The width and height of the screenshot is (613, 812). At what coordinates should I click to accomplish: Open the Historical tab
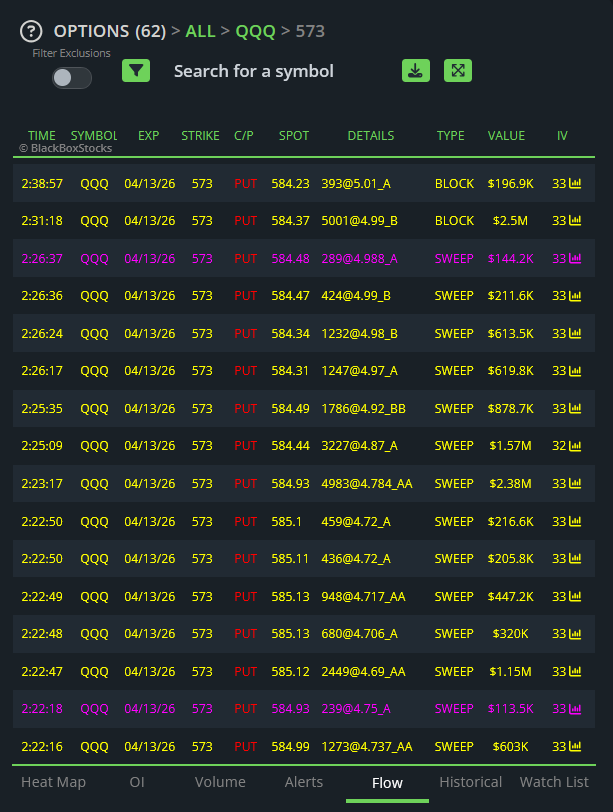471,782
